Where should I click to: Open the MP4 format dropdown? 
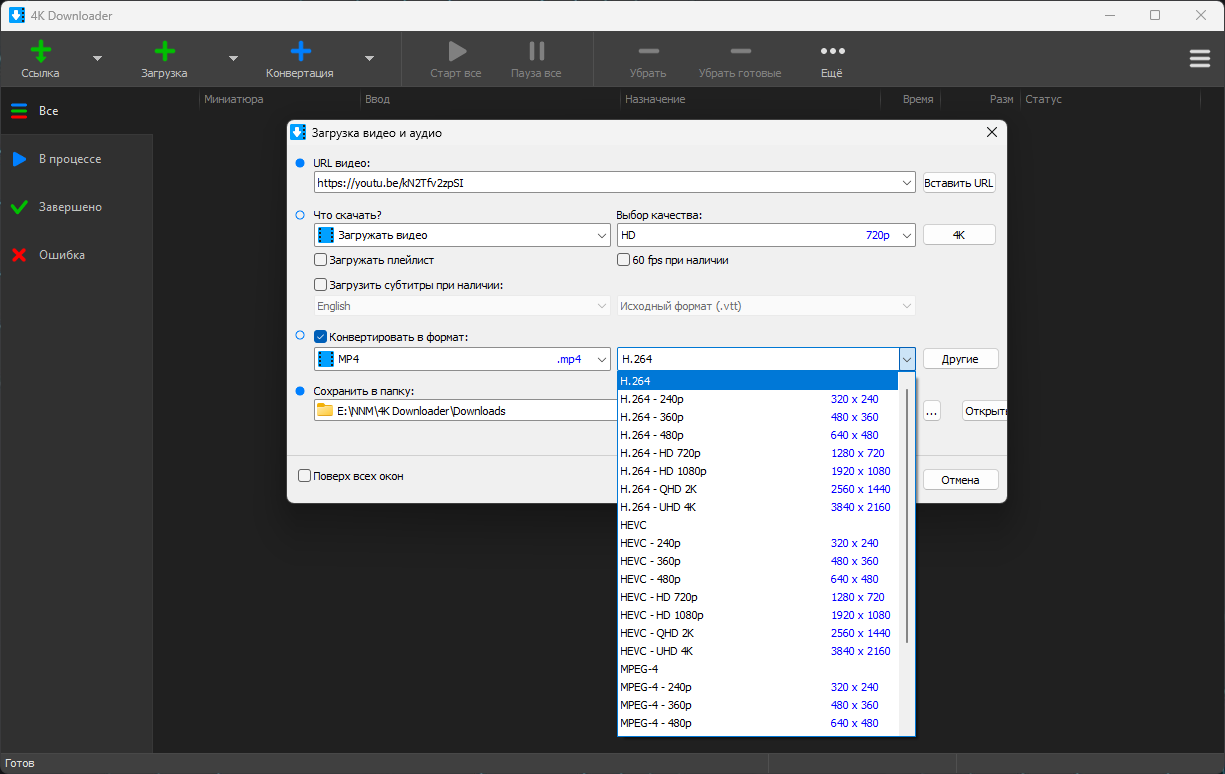462,359
